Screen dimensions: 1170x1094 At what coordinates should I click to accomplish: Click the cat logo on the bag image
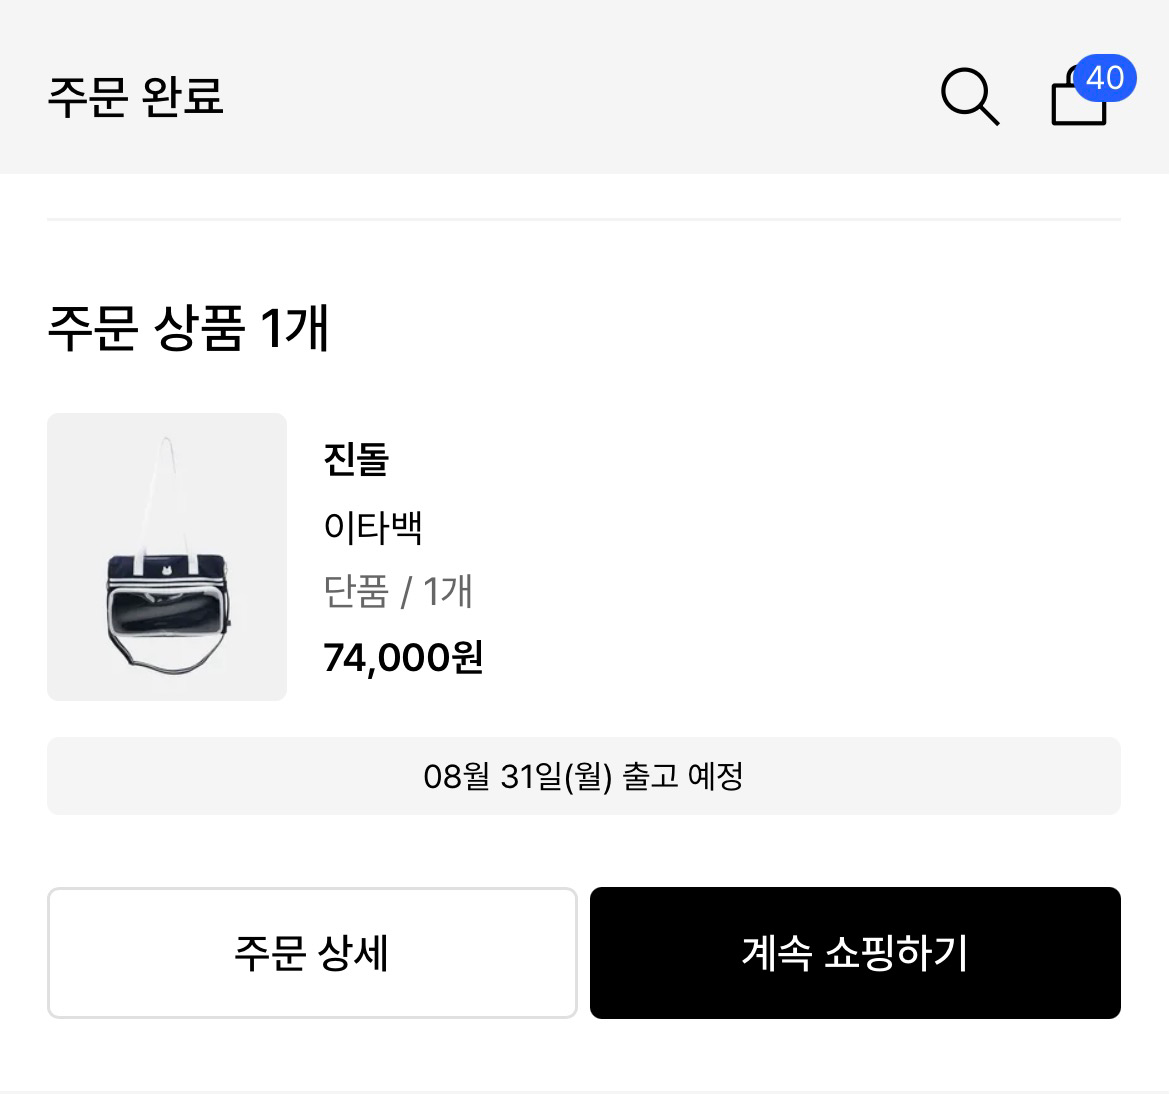[x=167, y=572]
